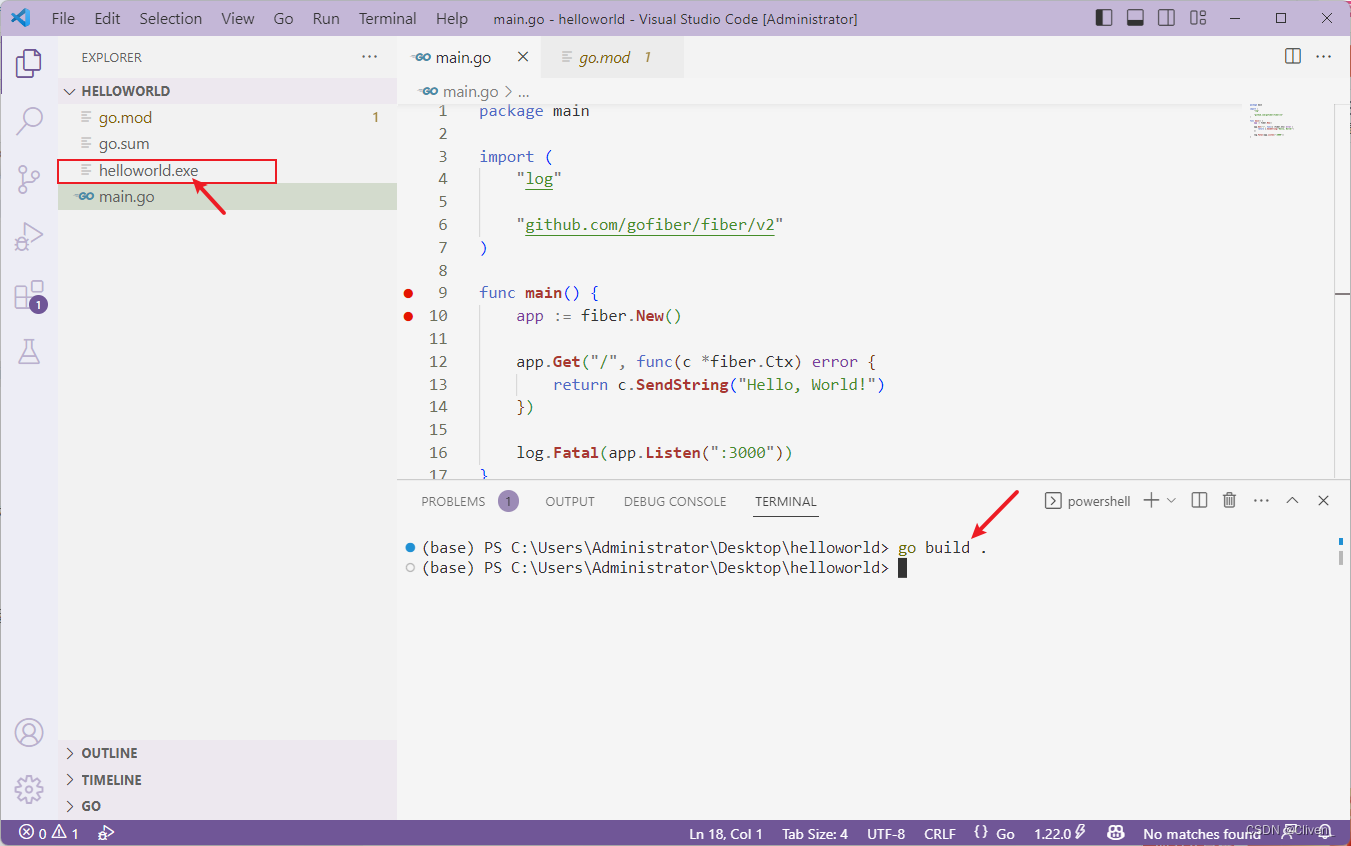Select helloworld.exe in the file explorer

pos(227,171)
